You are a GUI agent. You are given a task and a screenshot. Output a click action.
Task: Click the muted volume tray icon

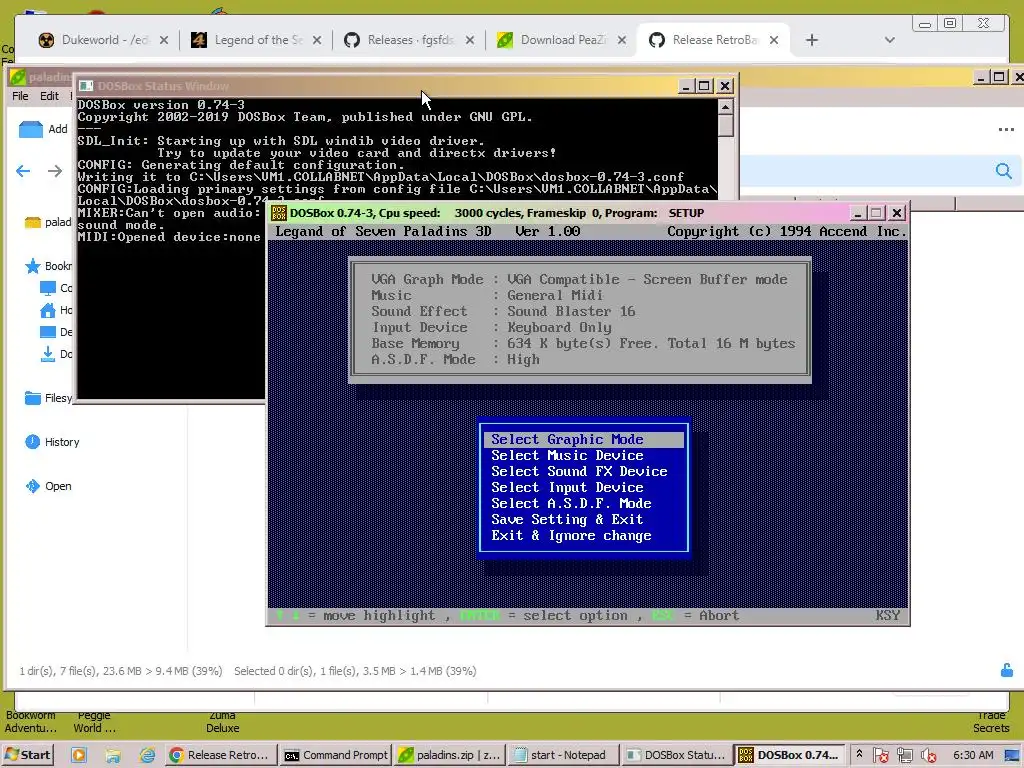tap(927, 756)
